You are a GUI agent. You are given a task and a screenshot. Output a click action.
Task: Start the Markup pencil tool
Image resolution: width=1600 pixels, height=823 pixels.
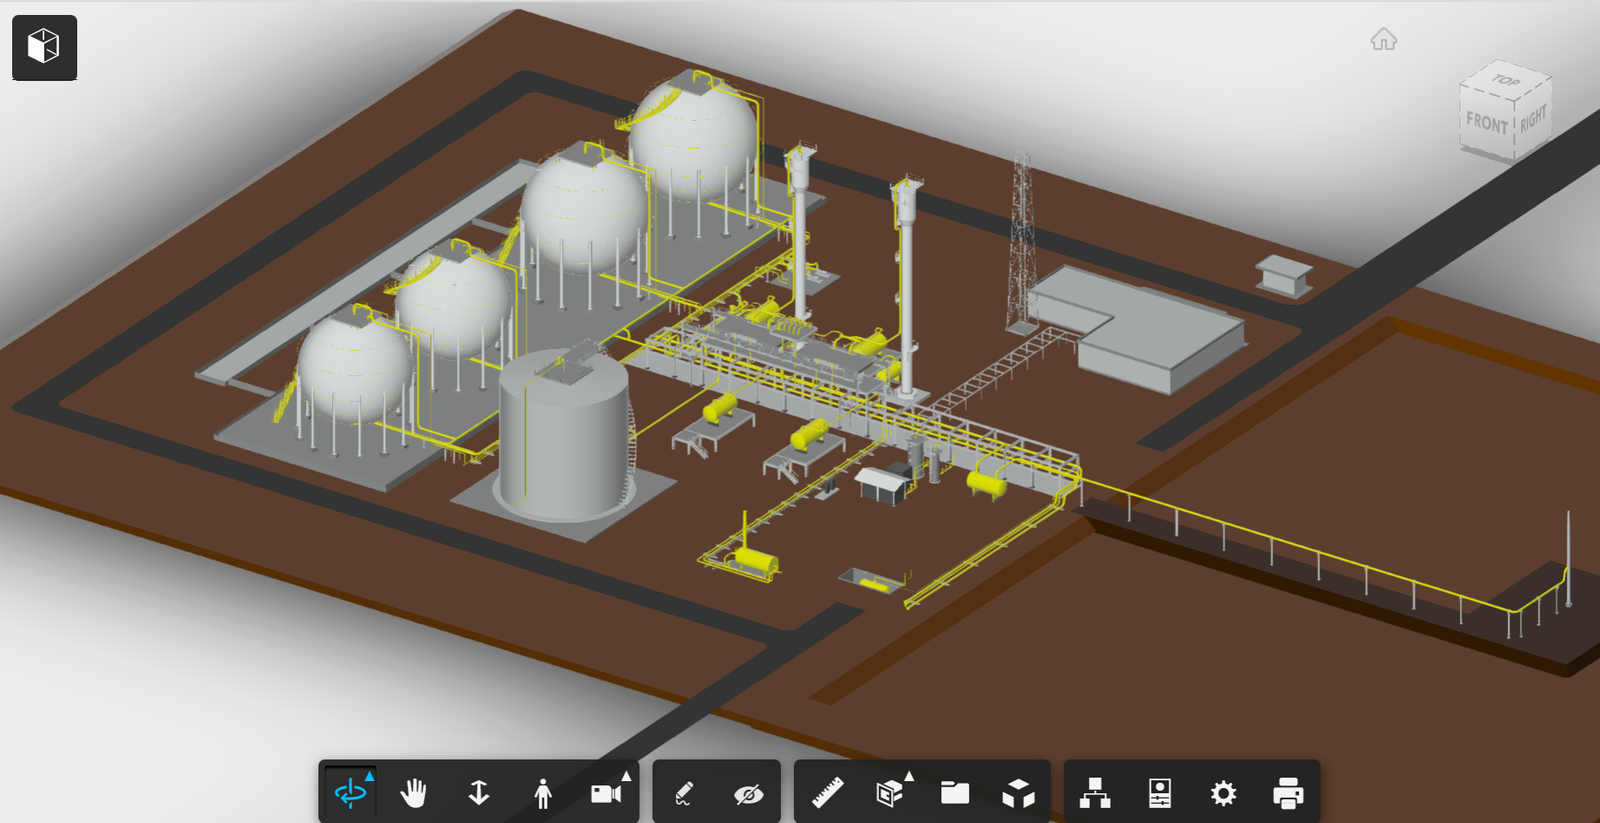click(684, 794)
